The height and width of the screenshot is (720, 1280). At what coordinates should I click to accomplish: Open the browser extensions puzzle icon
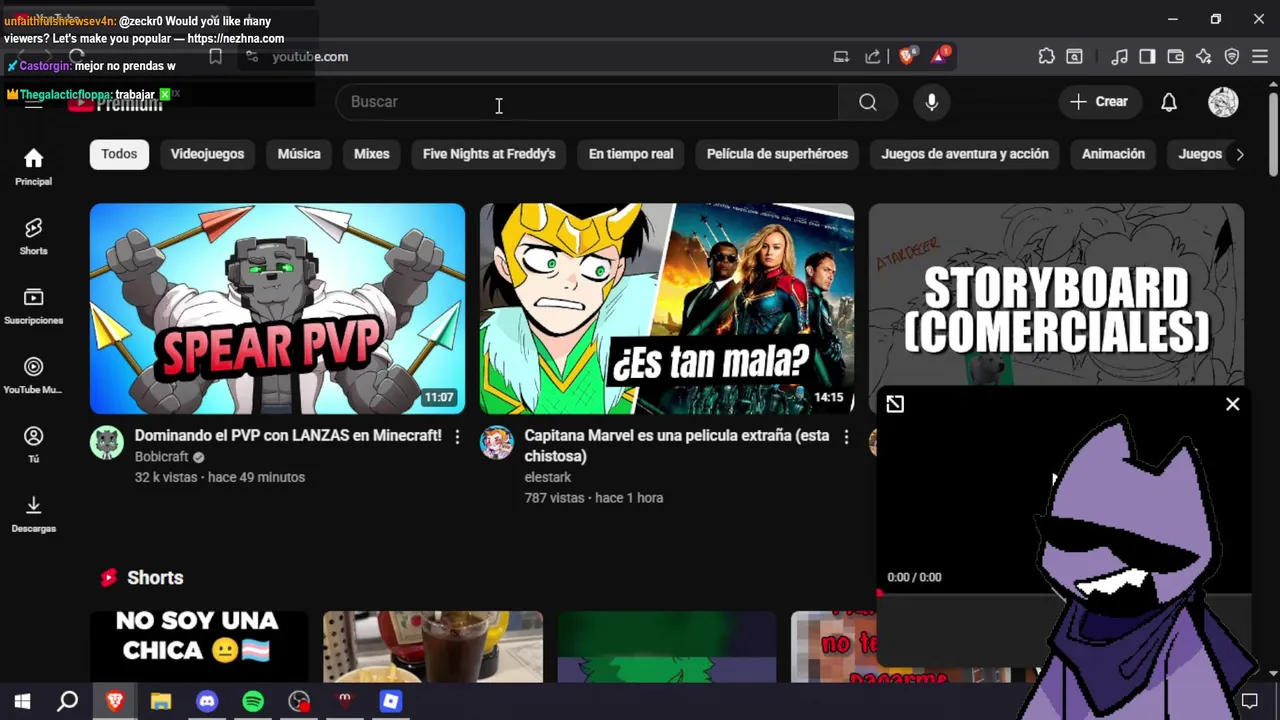(x=1046, y=57)
